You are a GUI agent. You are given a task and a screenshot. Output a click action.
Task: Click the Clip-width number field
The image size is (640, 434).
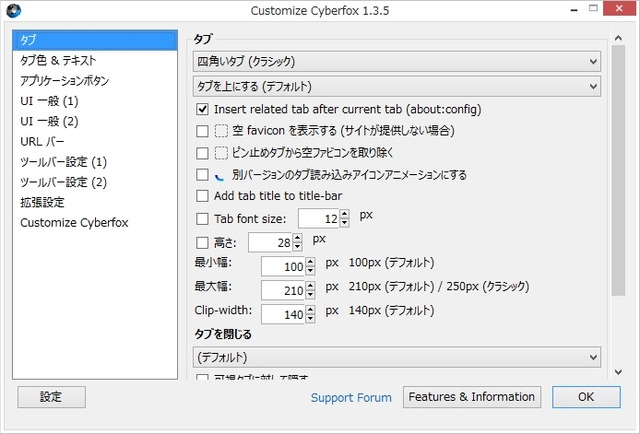(x=283, y=314)
